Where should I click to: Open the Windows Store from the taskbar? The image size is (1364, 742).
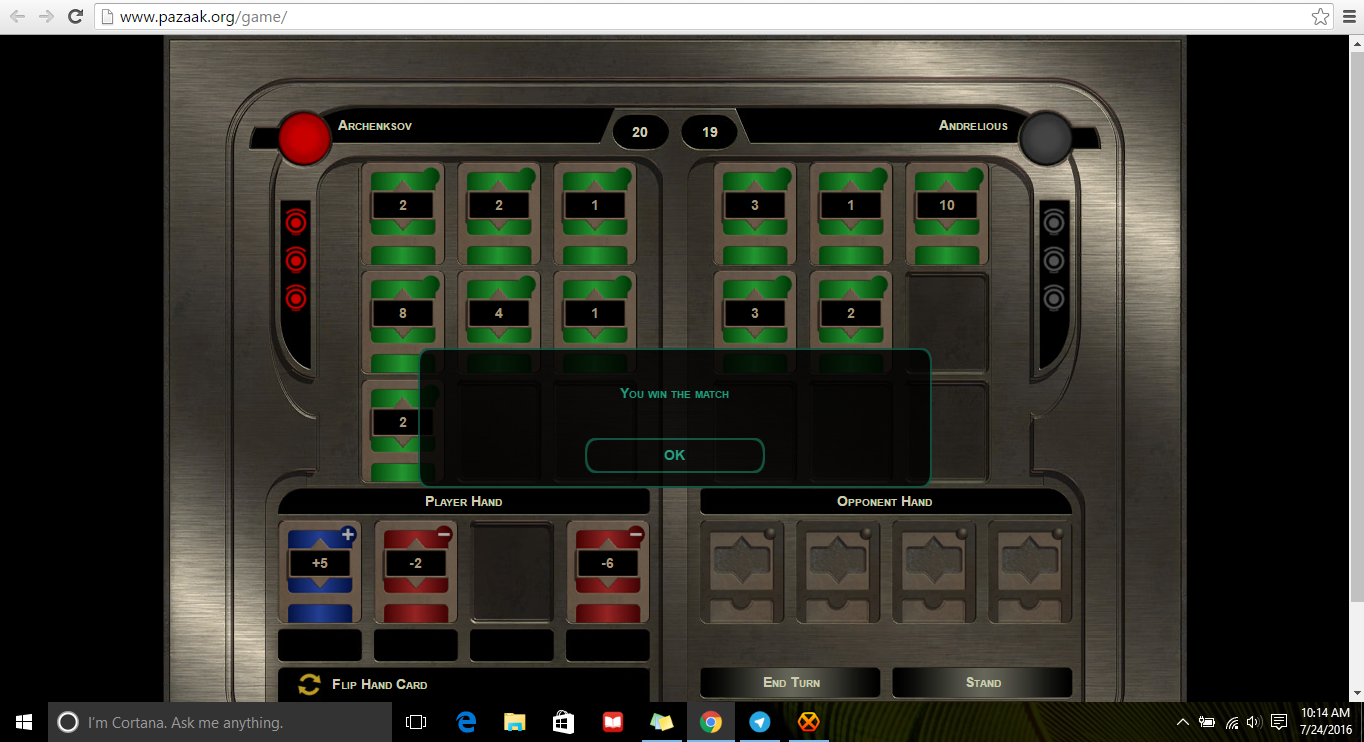click(x=564, y=722)
